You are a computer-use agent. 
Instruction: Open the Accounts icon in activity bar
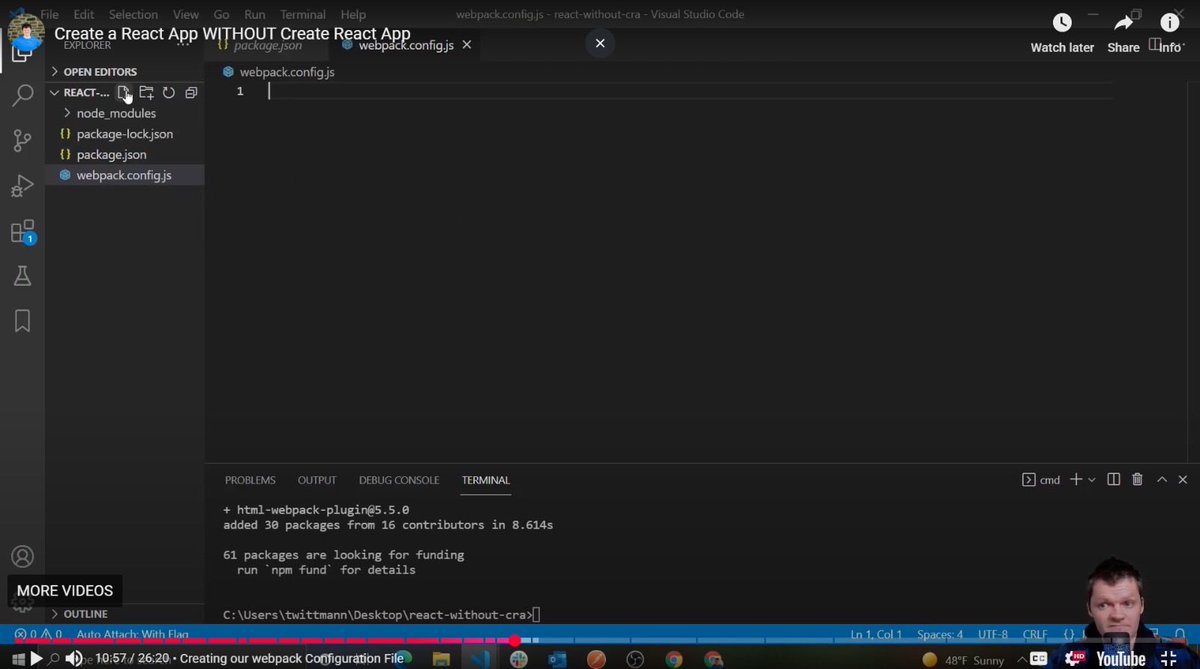pos(22,557)
